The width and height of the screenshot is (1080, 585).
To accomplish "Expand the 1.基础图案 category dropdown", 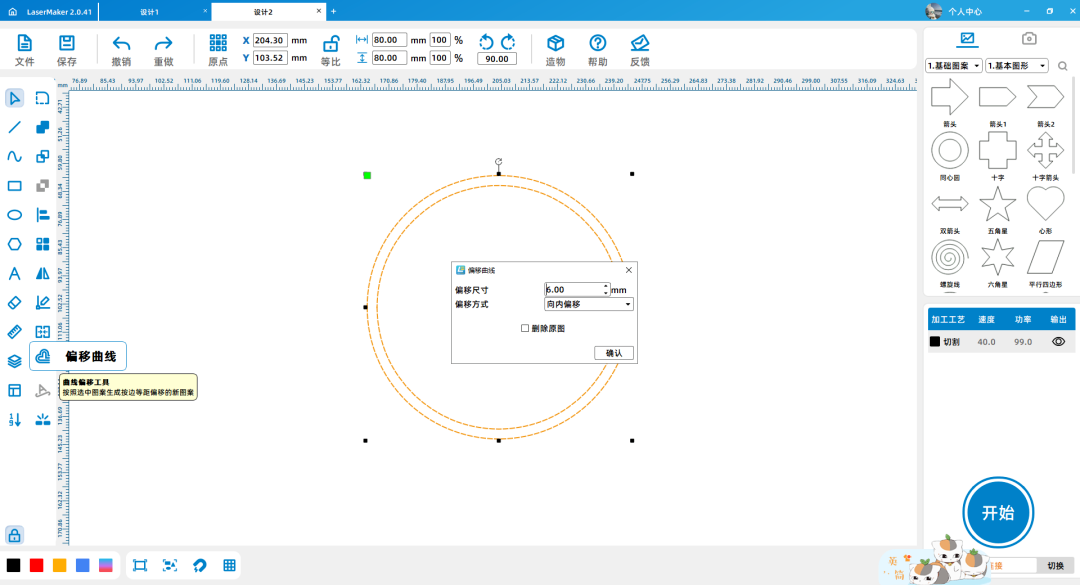I will coord(954,66).
